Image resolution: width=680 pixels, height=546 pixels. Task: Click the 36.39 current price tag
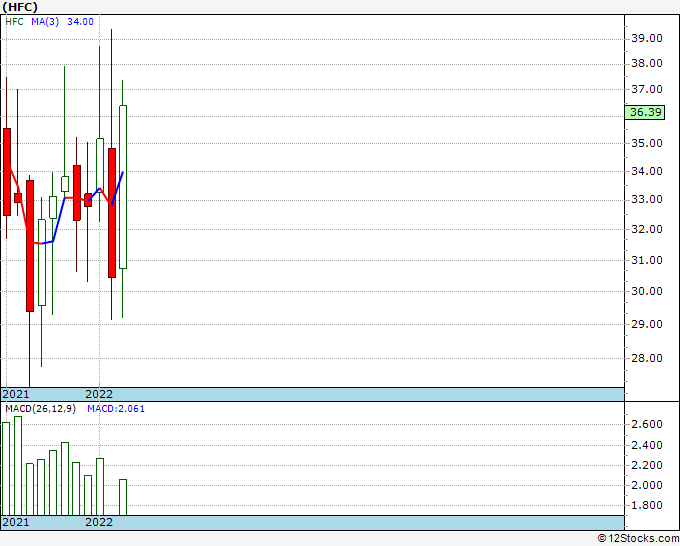(645, 112)
